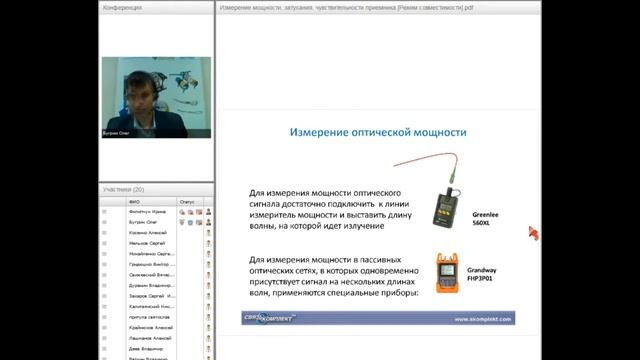
Task: Click the Grandway FHP3P01 label
Action: coord(482,274)
